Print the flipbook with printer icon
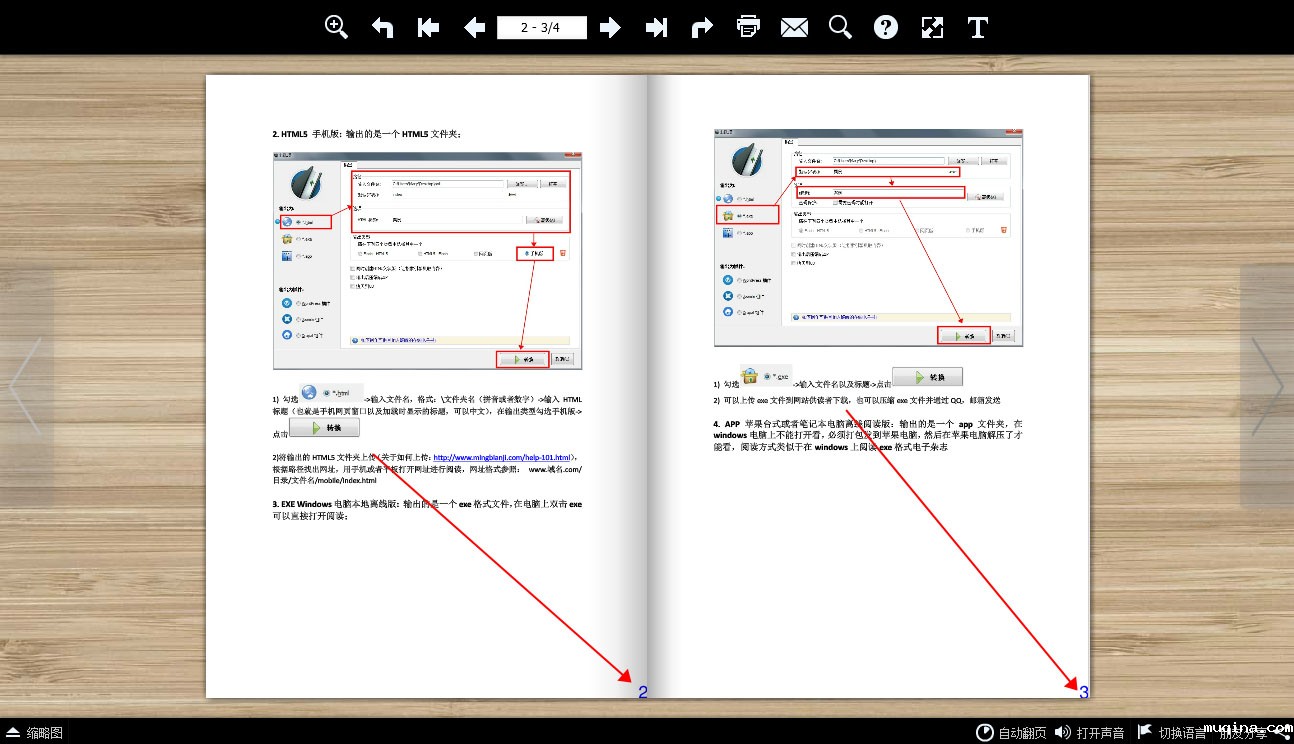Image resolution: width=1294 pixels, height=744 pixels. click(748, 27)
